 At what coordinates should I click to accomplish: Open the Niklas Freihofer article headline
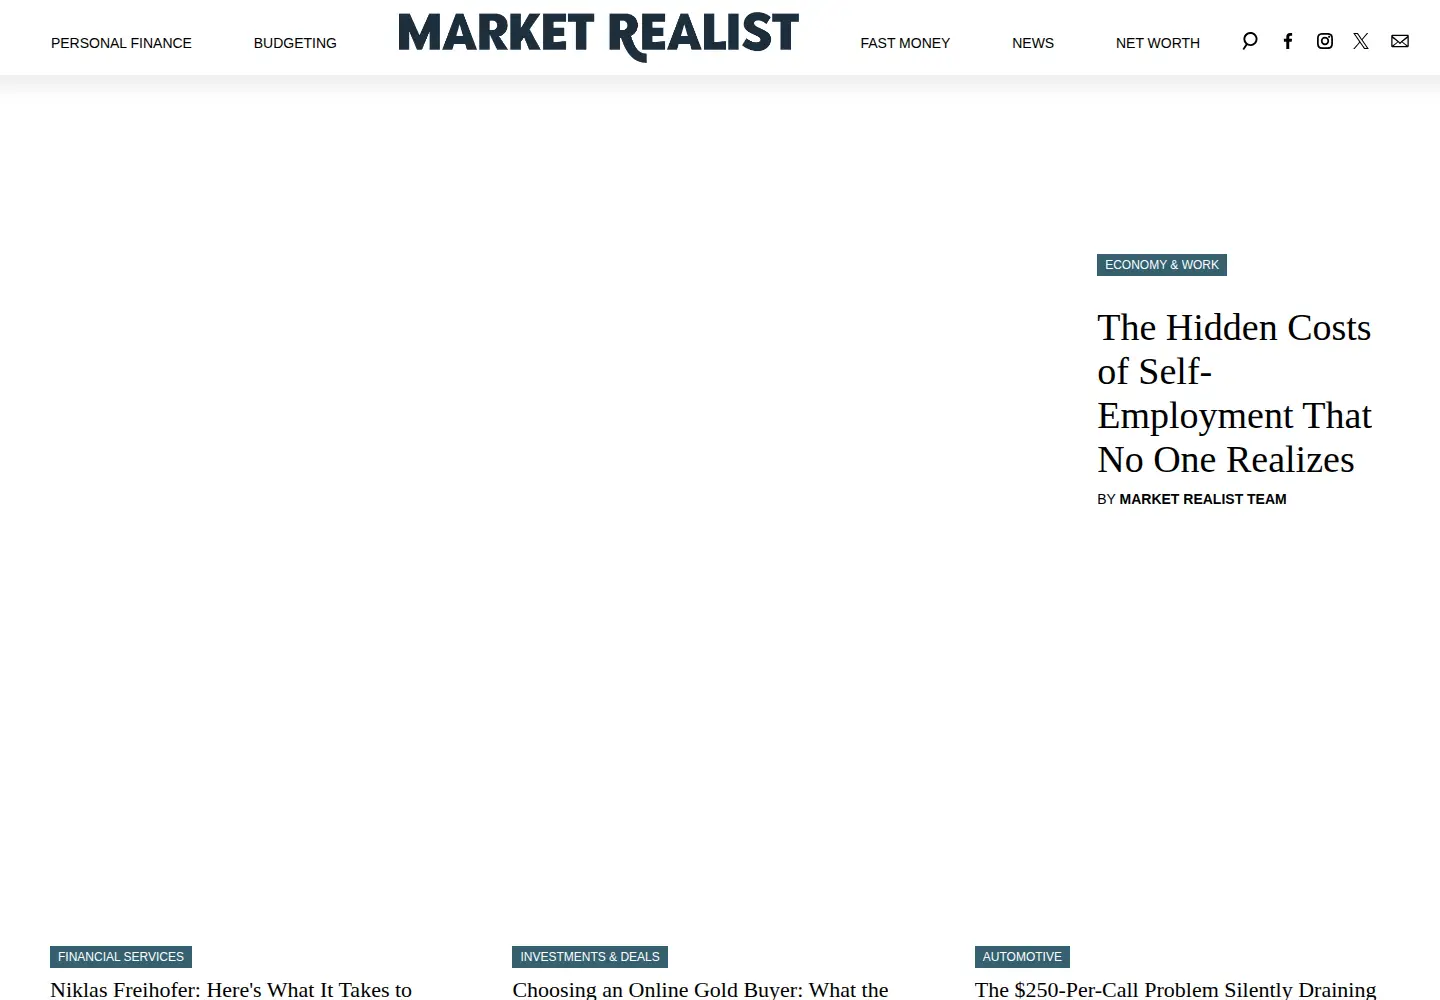click(x=231, y=989)
